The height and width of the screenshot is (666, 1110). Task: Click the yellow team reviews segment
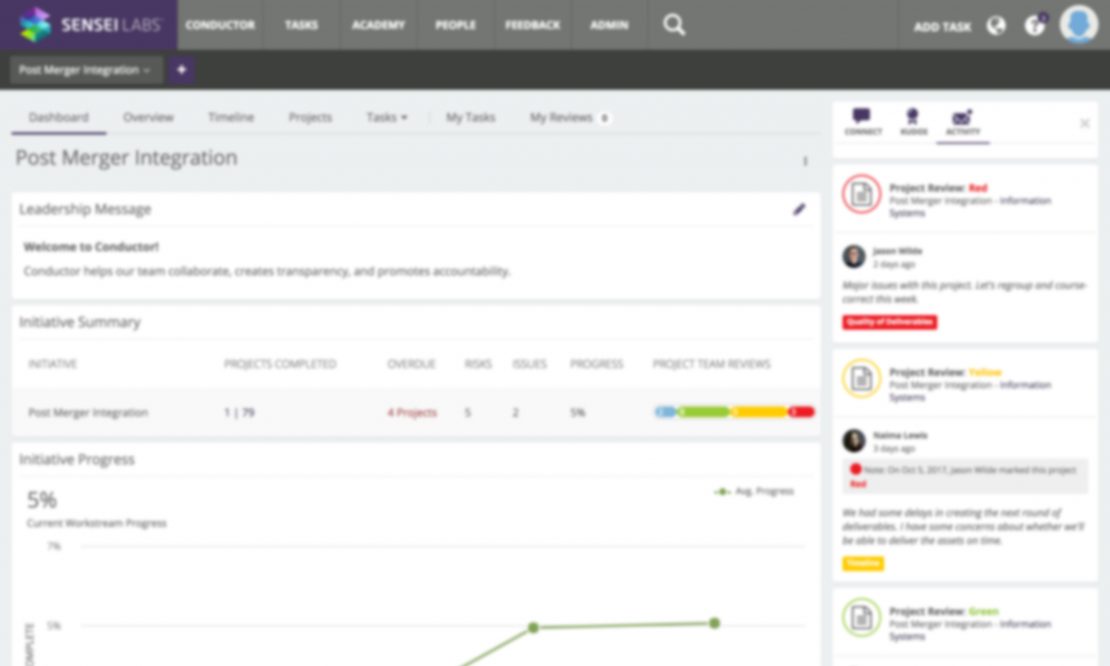[x=759, y=412]
